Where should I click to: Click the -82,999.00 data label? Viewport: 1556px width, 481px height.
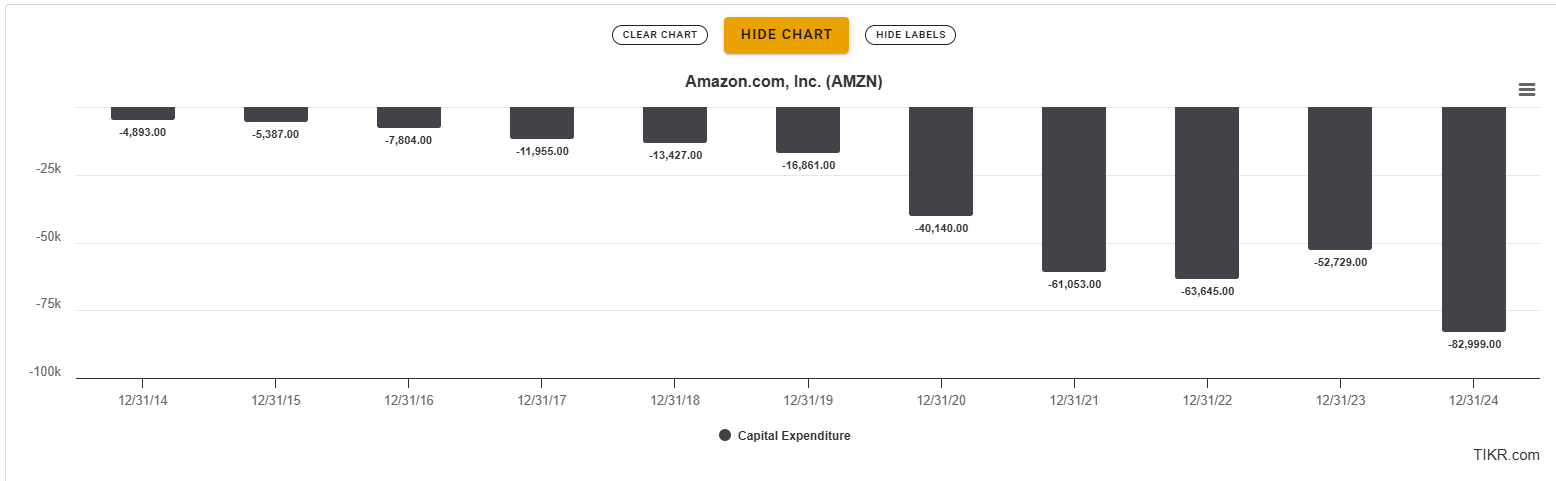click(1474, 344)
